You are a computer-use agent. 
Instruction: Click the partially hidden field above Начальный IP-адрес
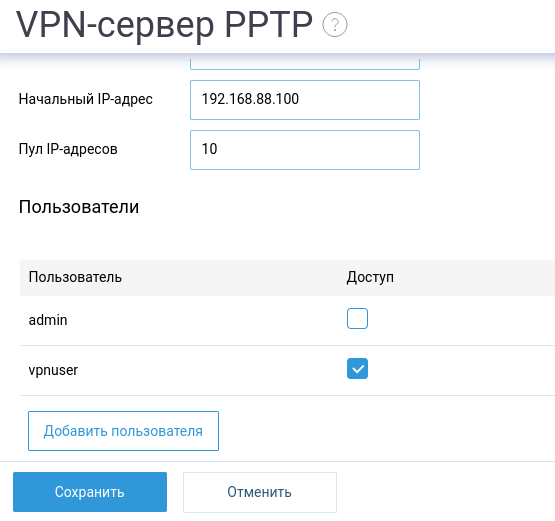click(x=305, y=63)
